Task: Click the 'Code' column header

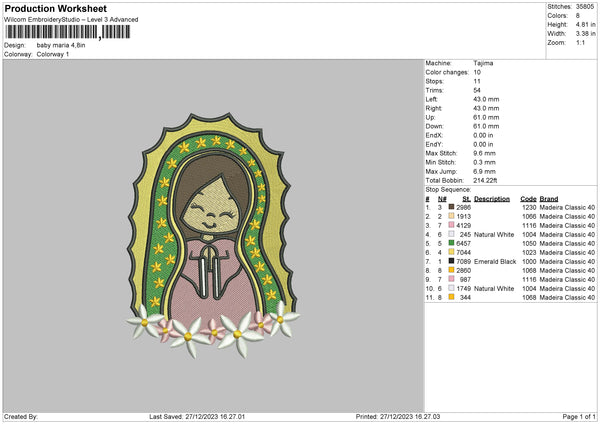Action: pyautogui.click(x=528, y=199)
